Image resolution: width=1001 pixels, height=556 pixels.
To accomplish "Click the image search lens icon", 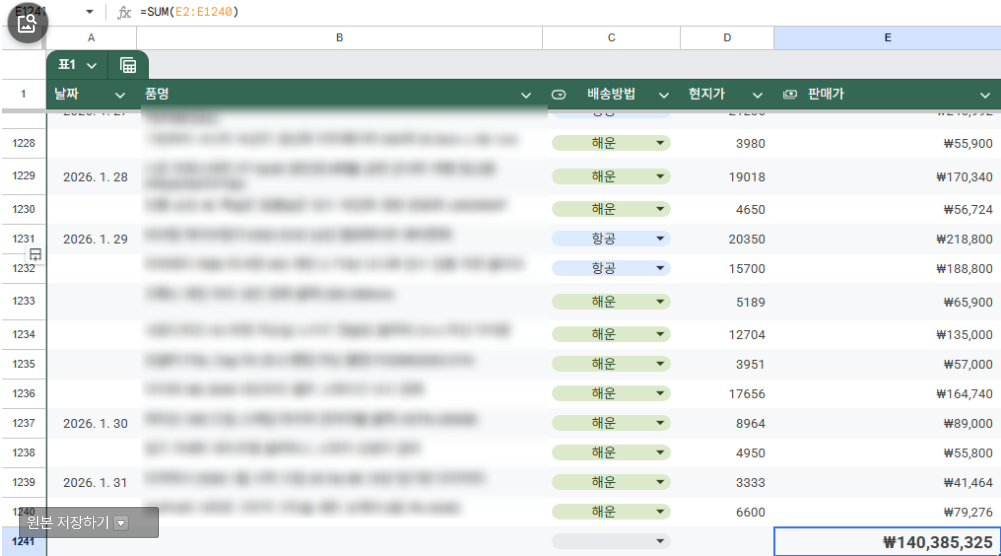I will pos(27,22).
